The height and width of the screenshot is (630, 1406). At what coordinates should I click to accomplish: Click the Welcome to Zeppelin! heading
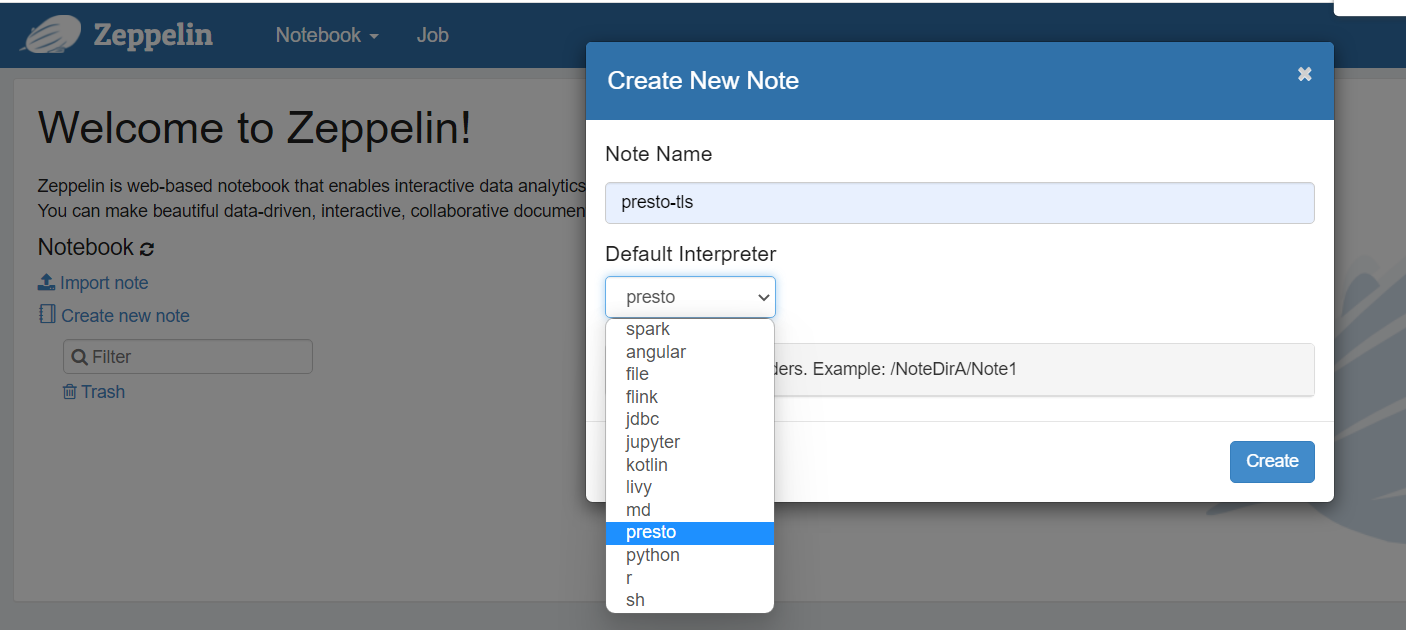coord(254,128)
